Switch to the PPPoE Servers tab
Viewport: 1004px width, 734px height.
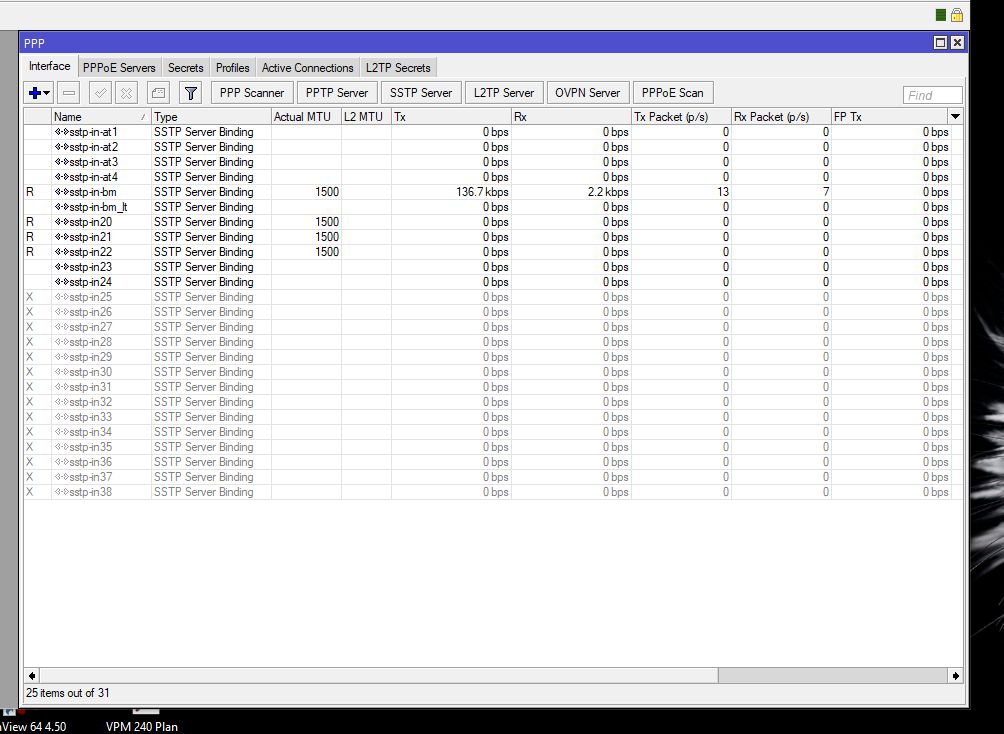(119, 67)
